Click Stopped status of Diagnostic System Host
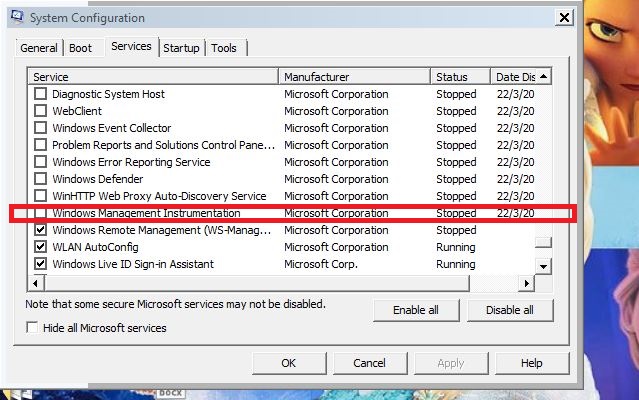 click(456, 94)
